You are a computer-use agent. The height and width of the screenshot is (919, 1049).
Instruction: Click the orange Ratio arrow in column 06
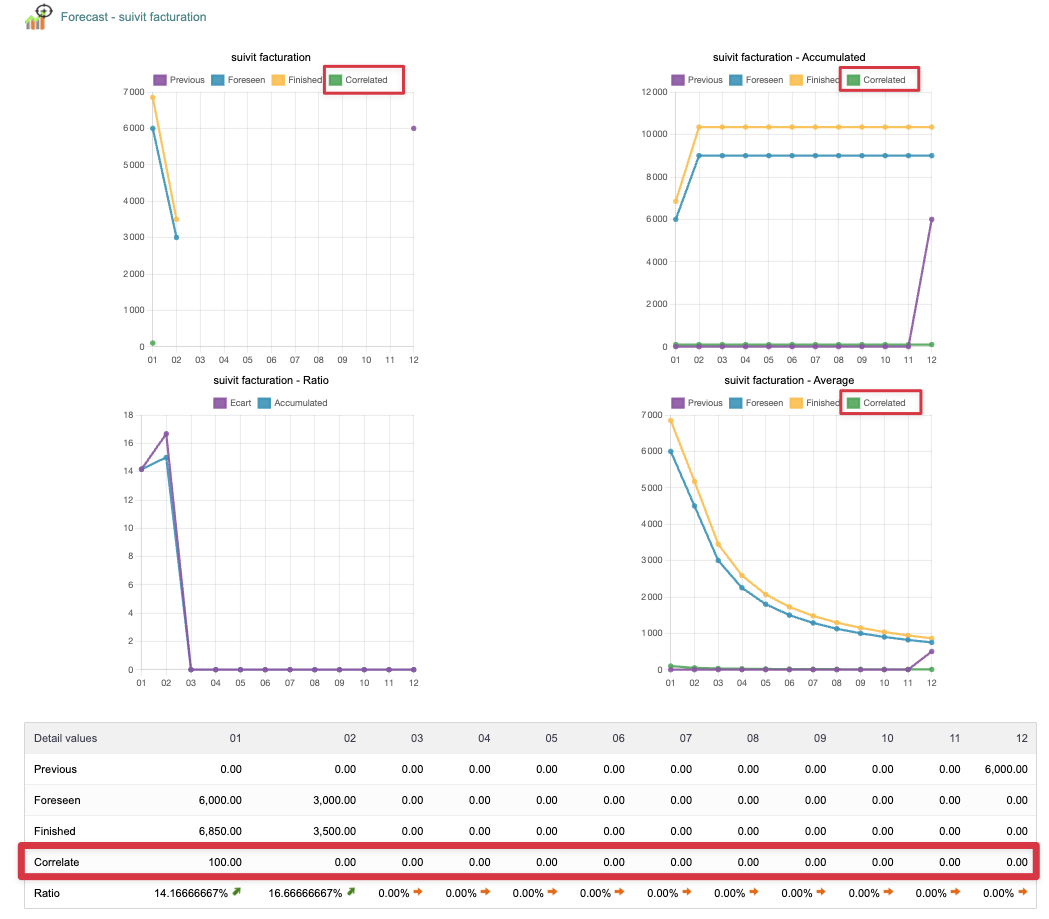click(620, 892)
